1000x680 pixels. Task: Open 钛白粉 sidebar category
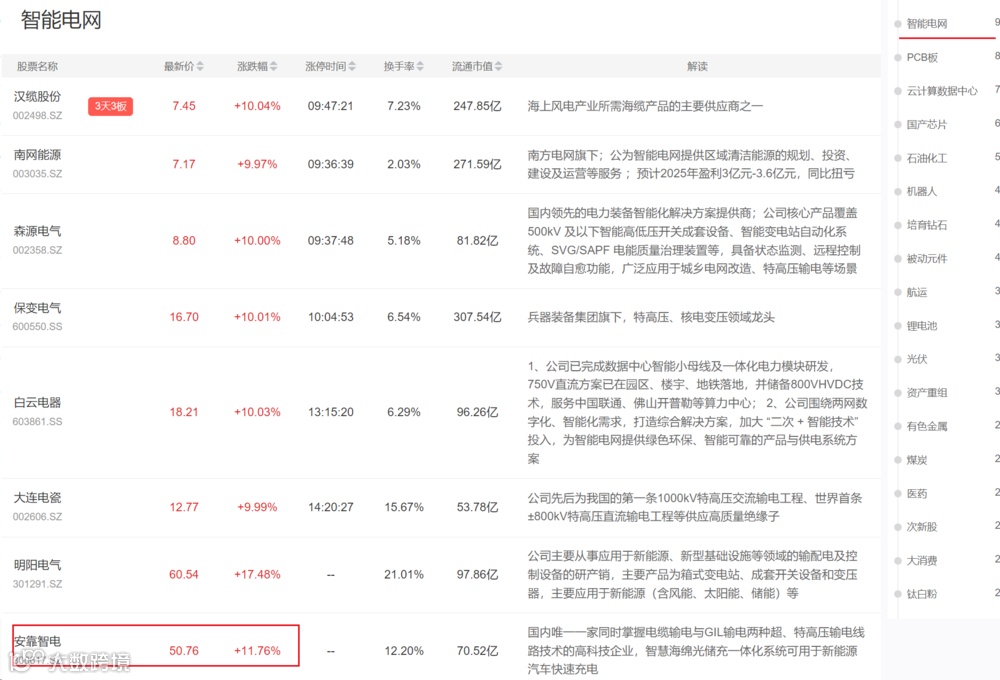(922, 594)
